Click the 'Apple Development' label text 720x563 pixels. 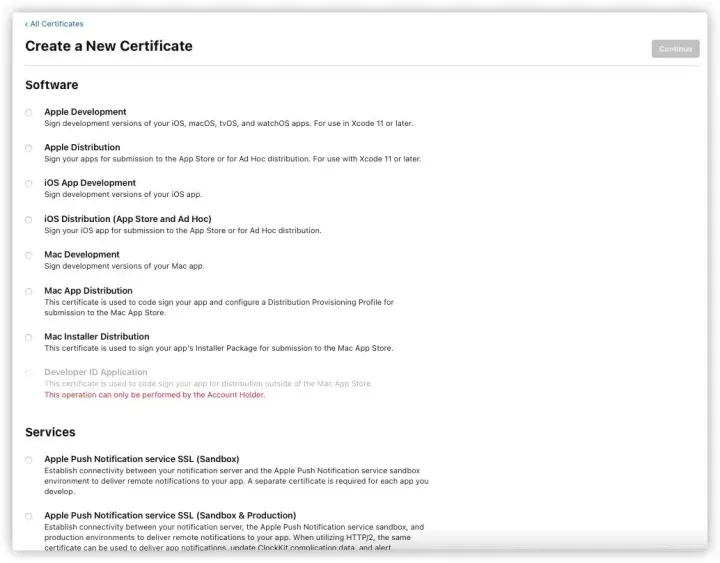[x=85, y=112]
